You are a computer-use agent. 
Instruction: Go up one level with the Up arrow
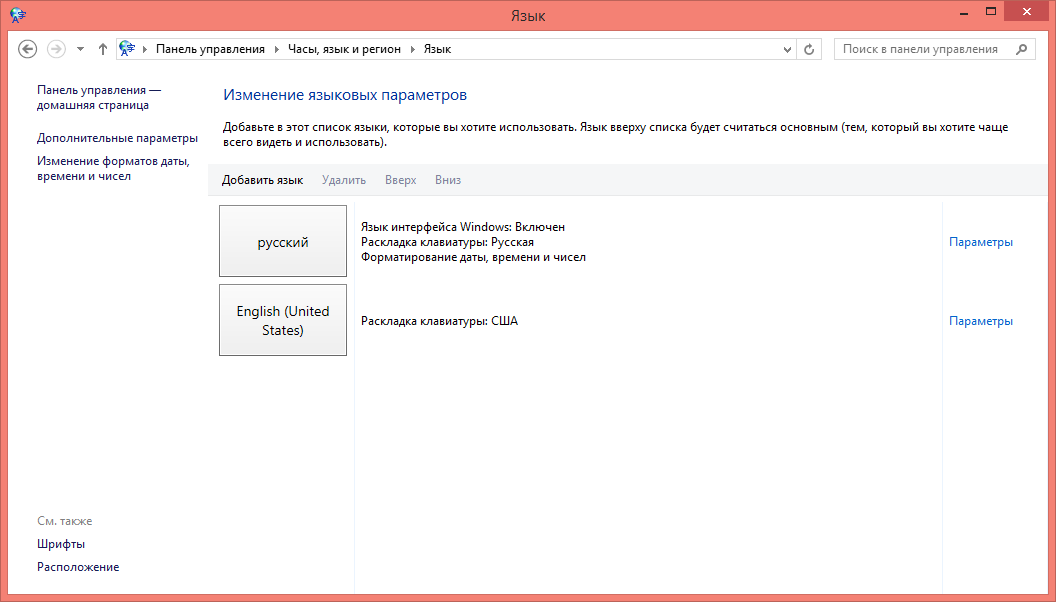coord(102,49)
